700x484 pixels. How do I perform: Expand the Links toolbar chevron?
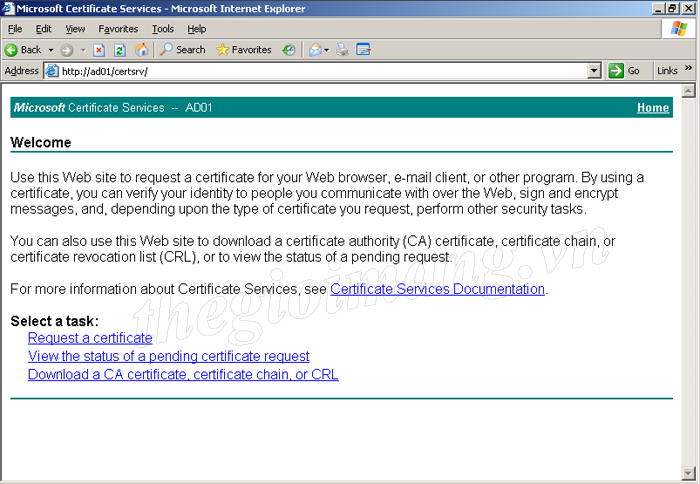tap(688, 68)
